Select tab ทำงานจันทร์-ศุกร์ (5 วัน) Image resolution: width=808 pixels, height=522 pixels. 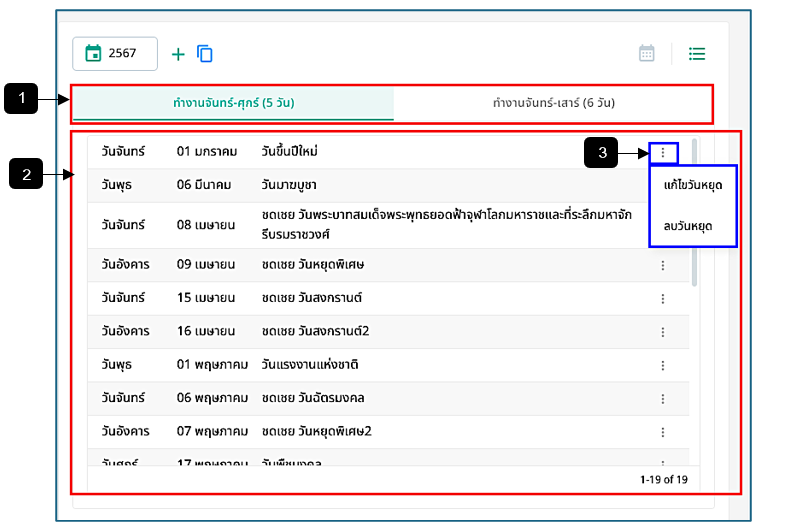click(233, 103)
